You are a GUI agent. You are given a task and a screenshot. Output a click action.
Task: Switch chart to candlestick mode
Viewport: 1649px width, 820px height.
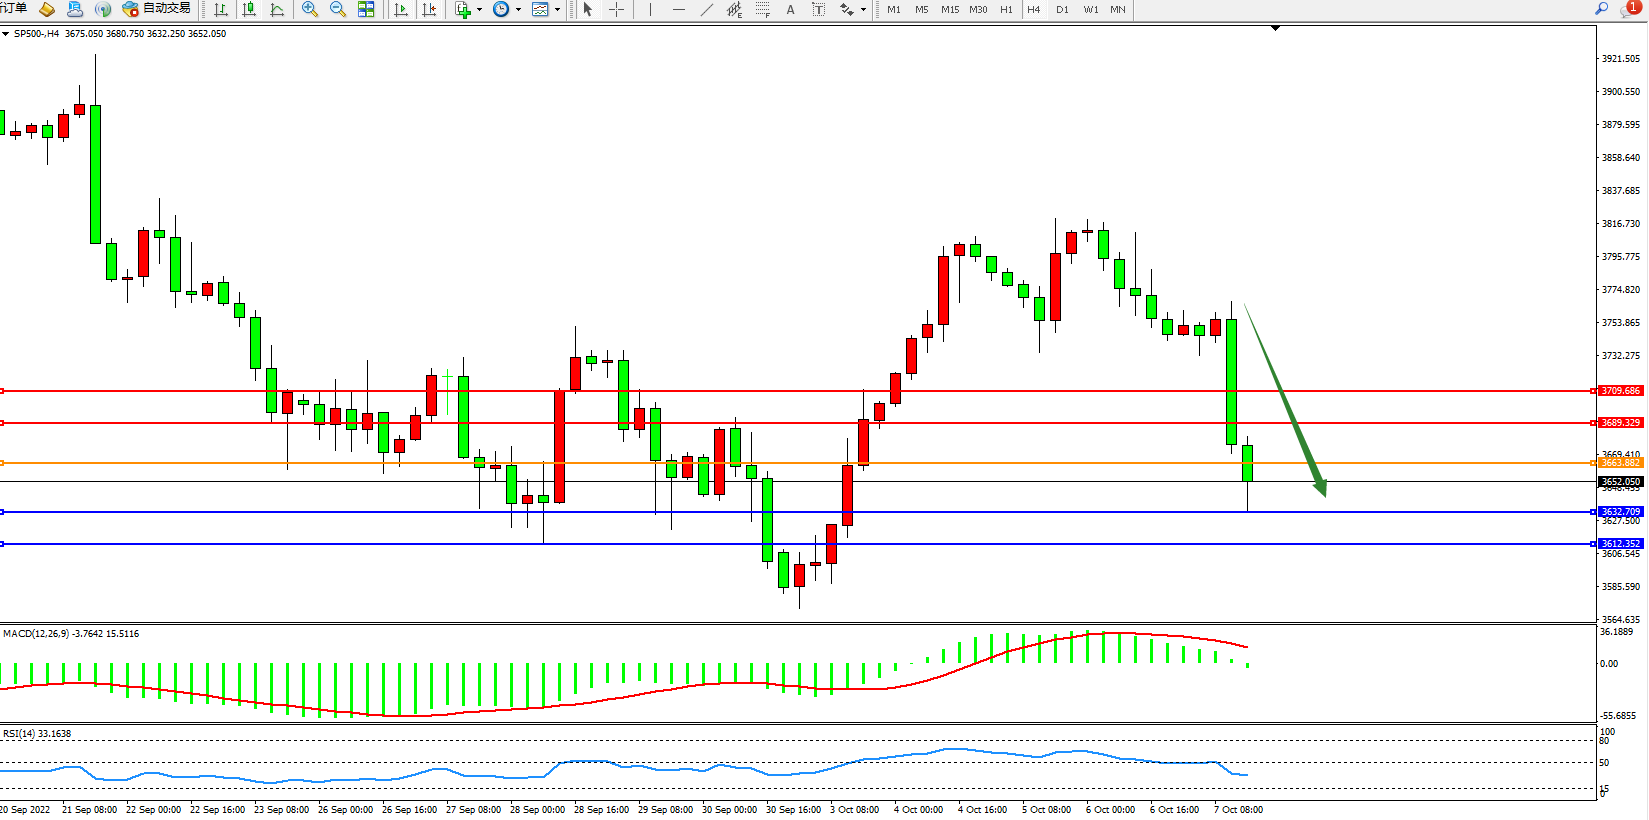point(249,9)
